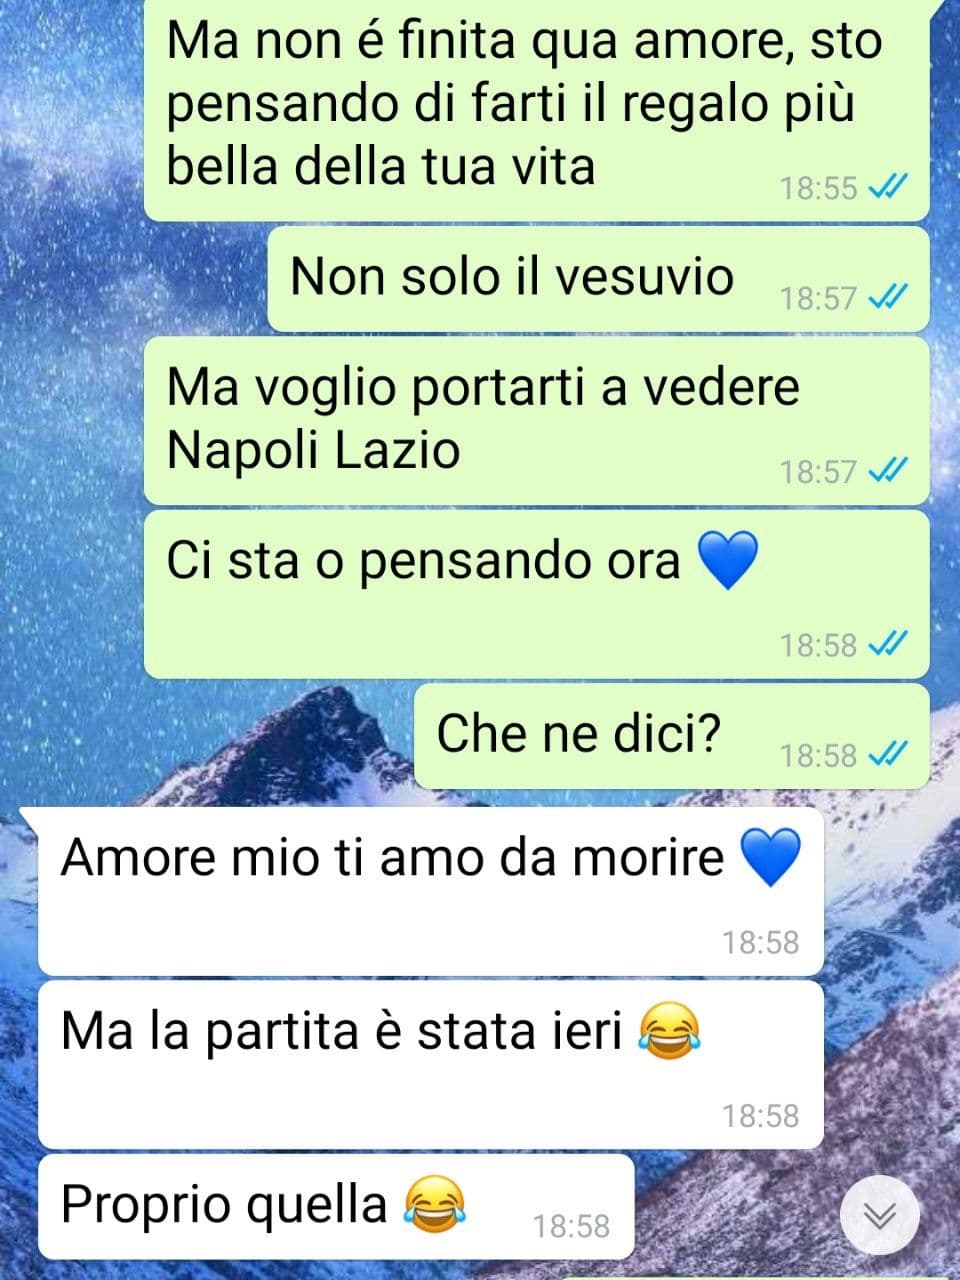The image size is (960, 1280).
Task: Tap laughing emoji after 'Proprio quella'
Action: [435, 1204]
